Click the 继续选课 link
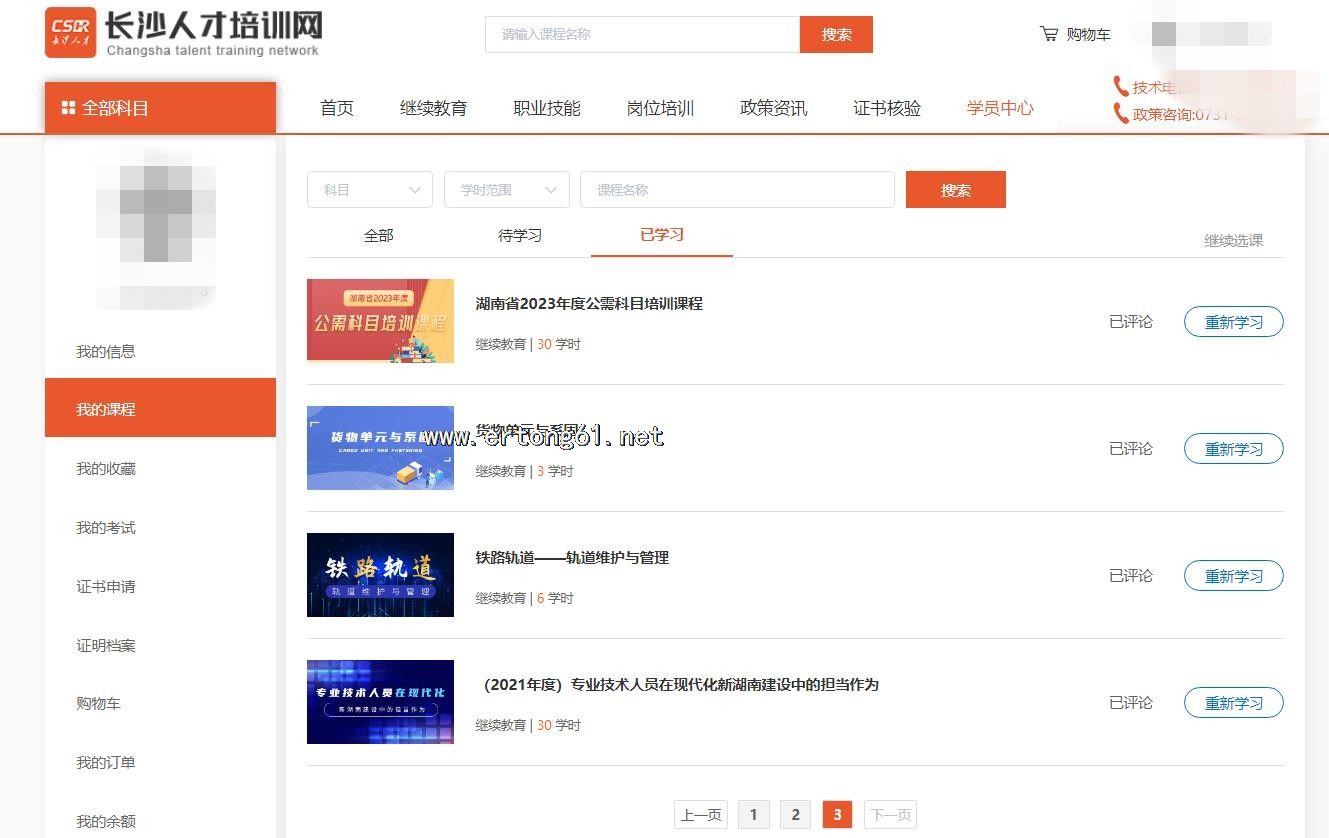This screenshot has width=1329, height=838. click(x=1233, y=241)
